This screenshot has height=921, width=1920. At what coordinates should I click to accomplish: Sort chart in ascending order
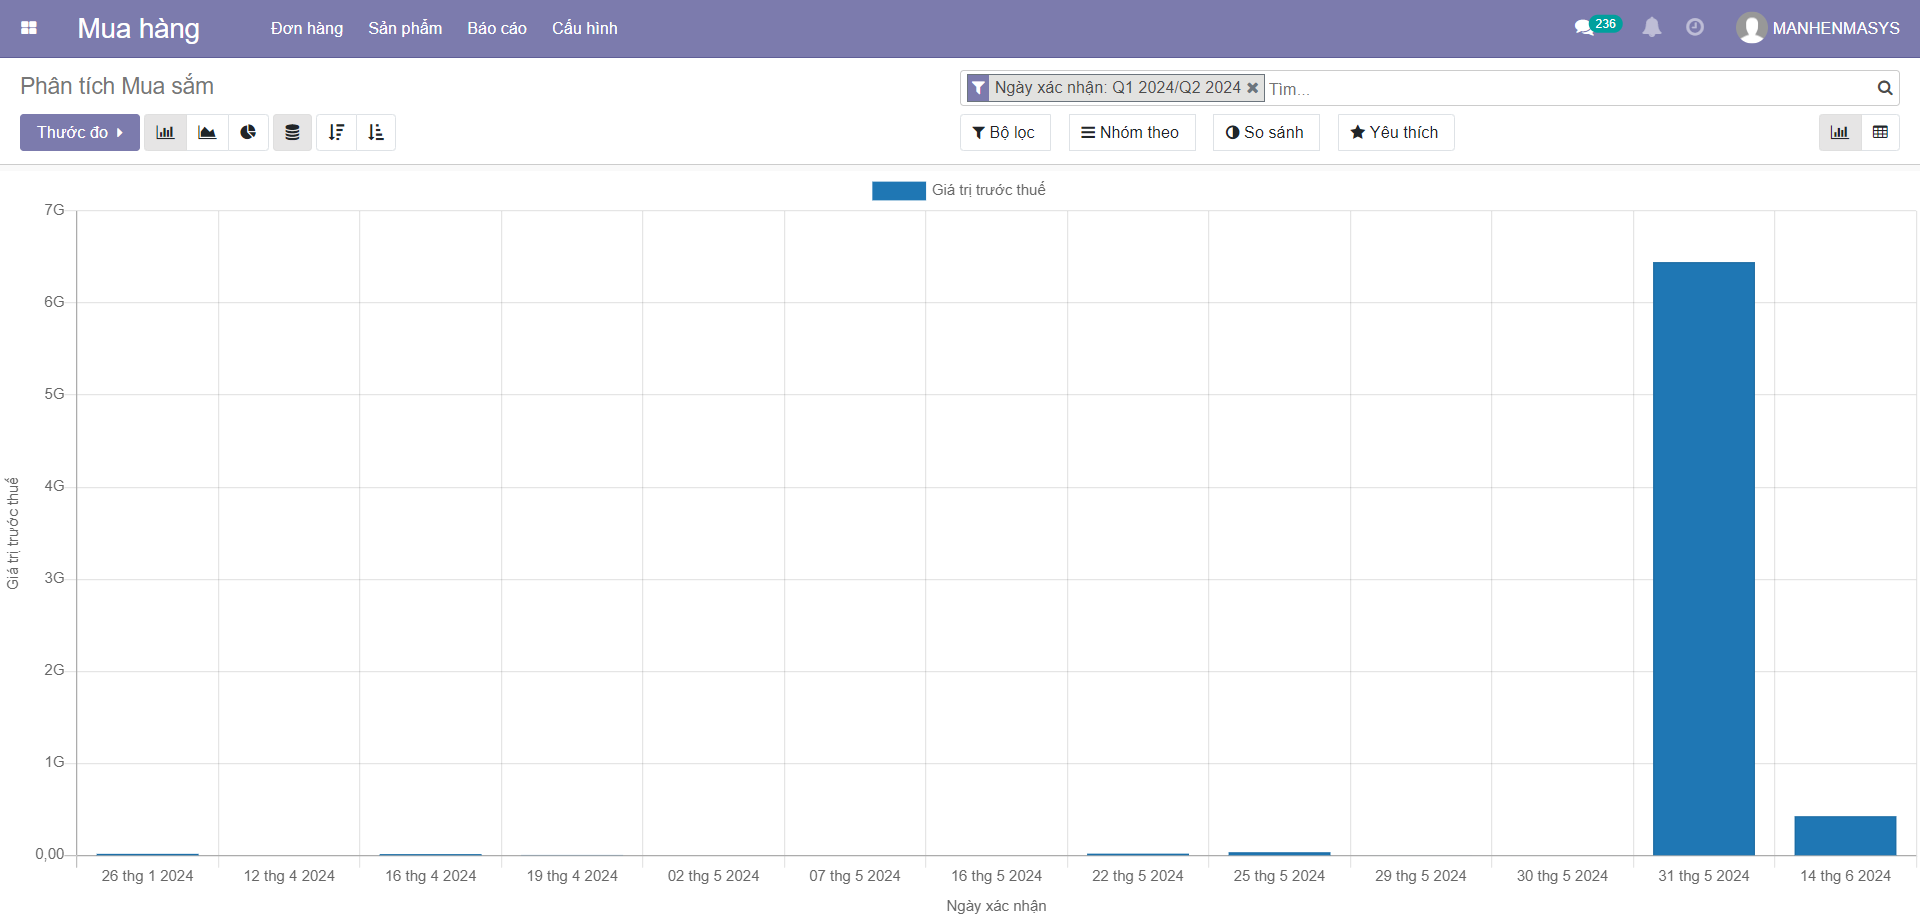click(x=376, y=132)
